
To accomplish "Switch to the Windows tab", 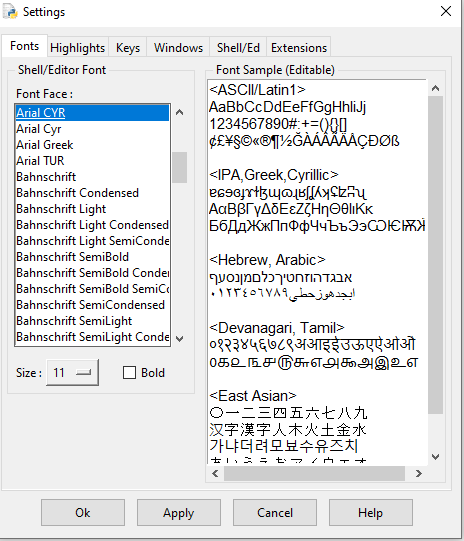I will [178, 48].
